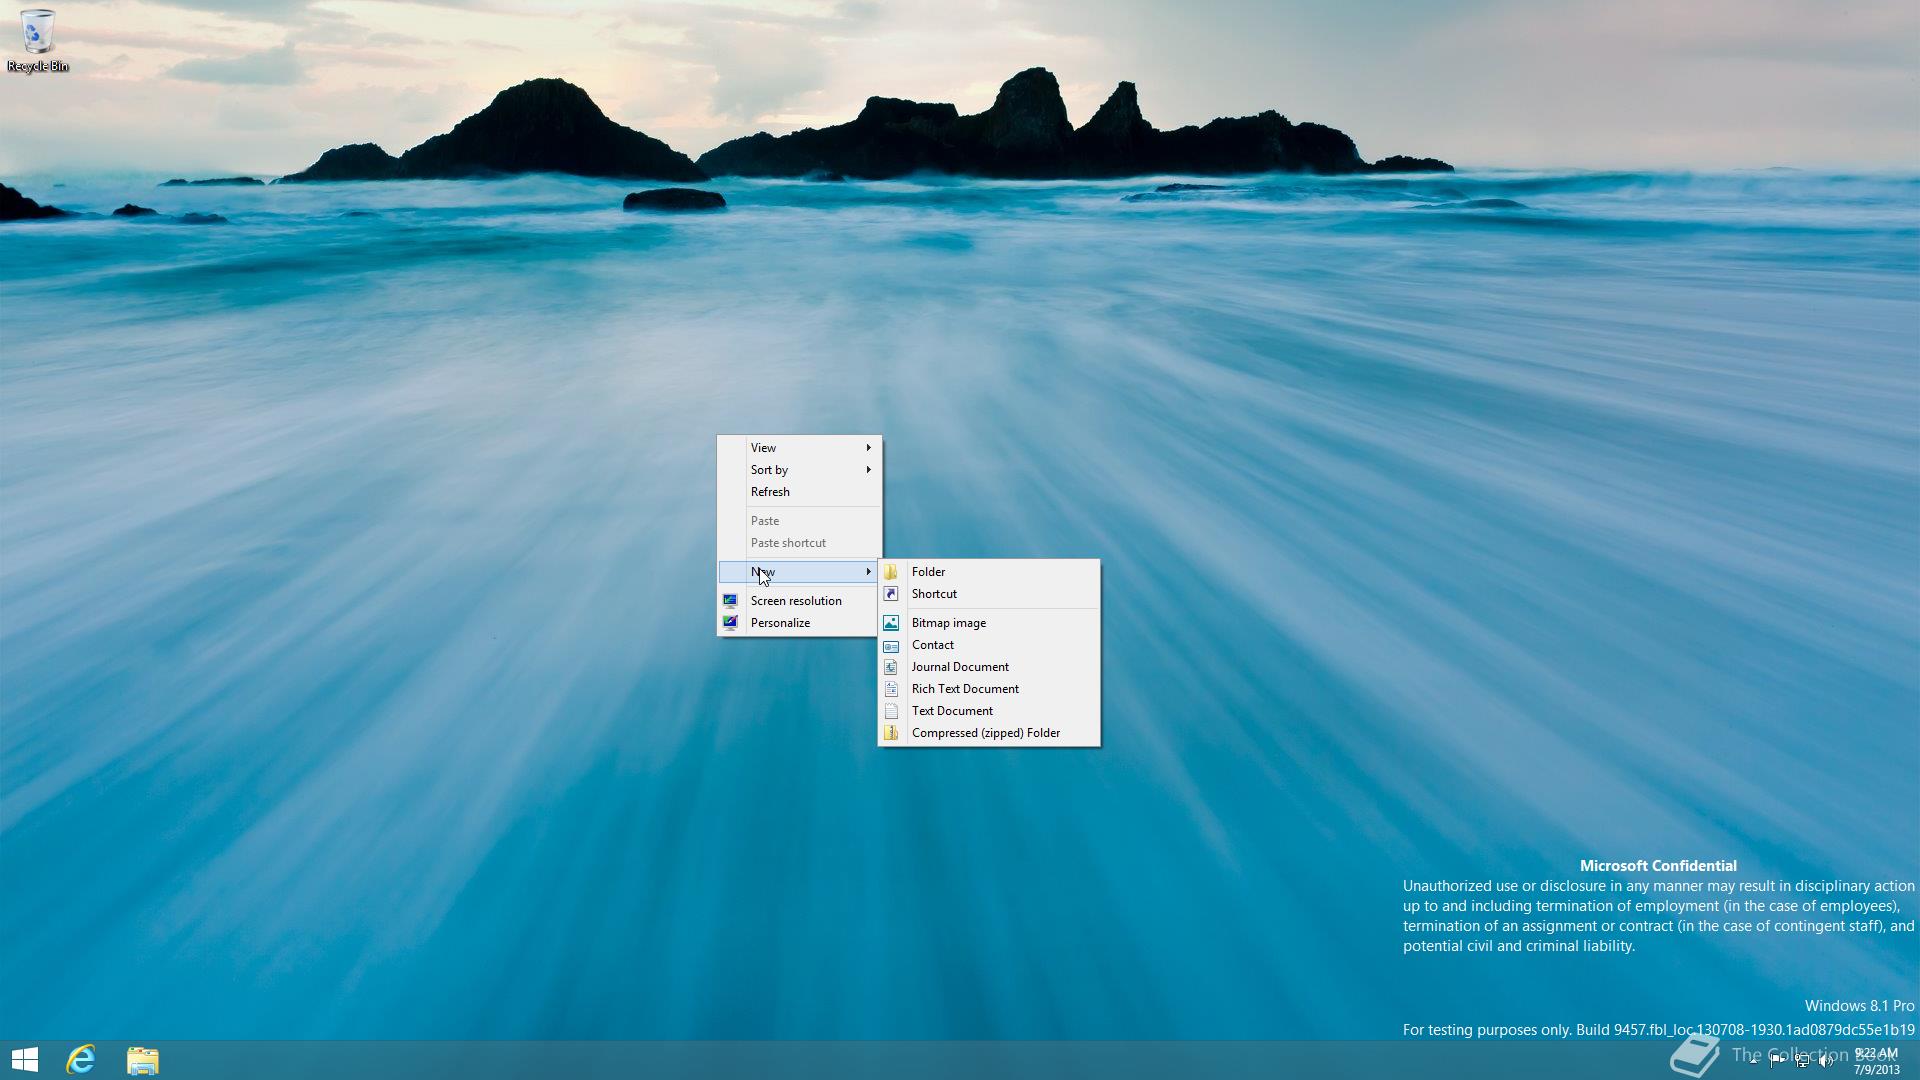Click the taskbar clock showing 7/9/2013
The height and width of the screenshot is (1080, 1920).
point(1876,1061)
